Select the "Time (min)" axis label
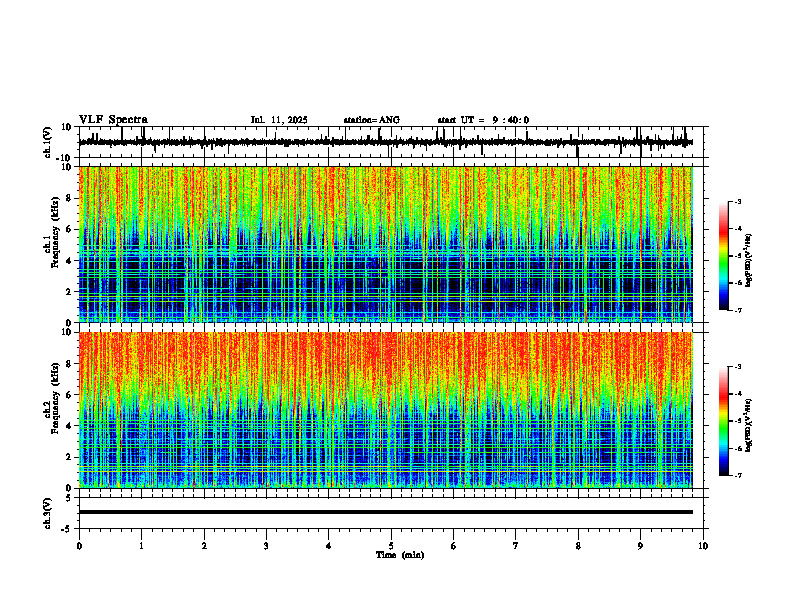This screenshot has width=792, height=612. (400, 555)
